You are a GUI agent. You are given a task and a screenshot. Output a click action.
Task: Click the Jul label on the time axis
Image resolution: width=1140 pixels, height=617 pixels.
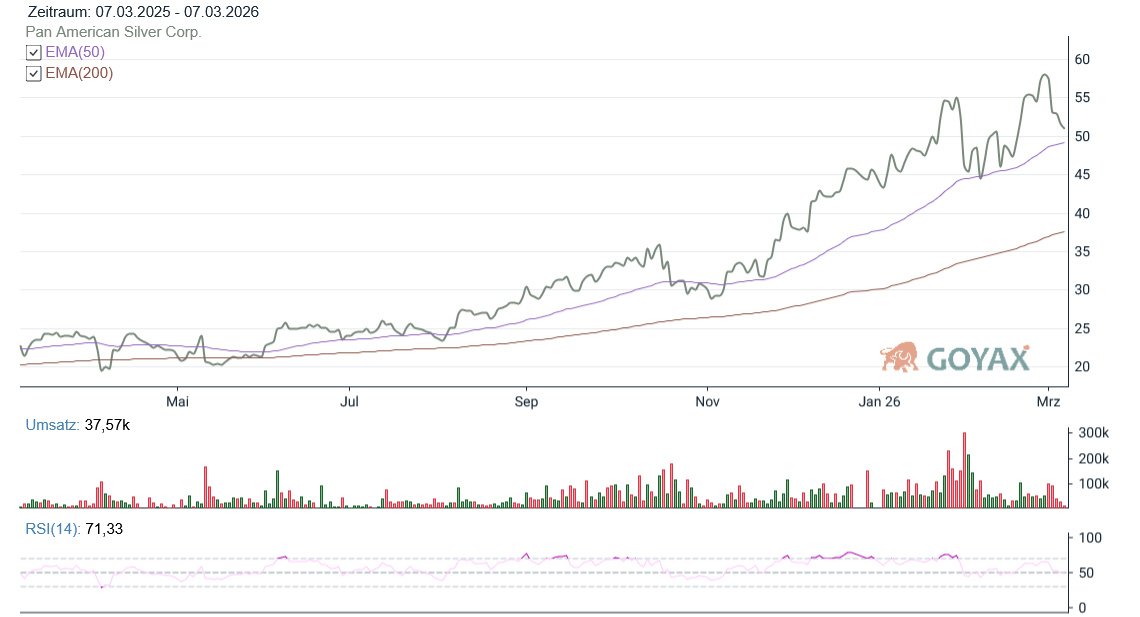[x=349, y=402]
